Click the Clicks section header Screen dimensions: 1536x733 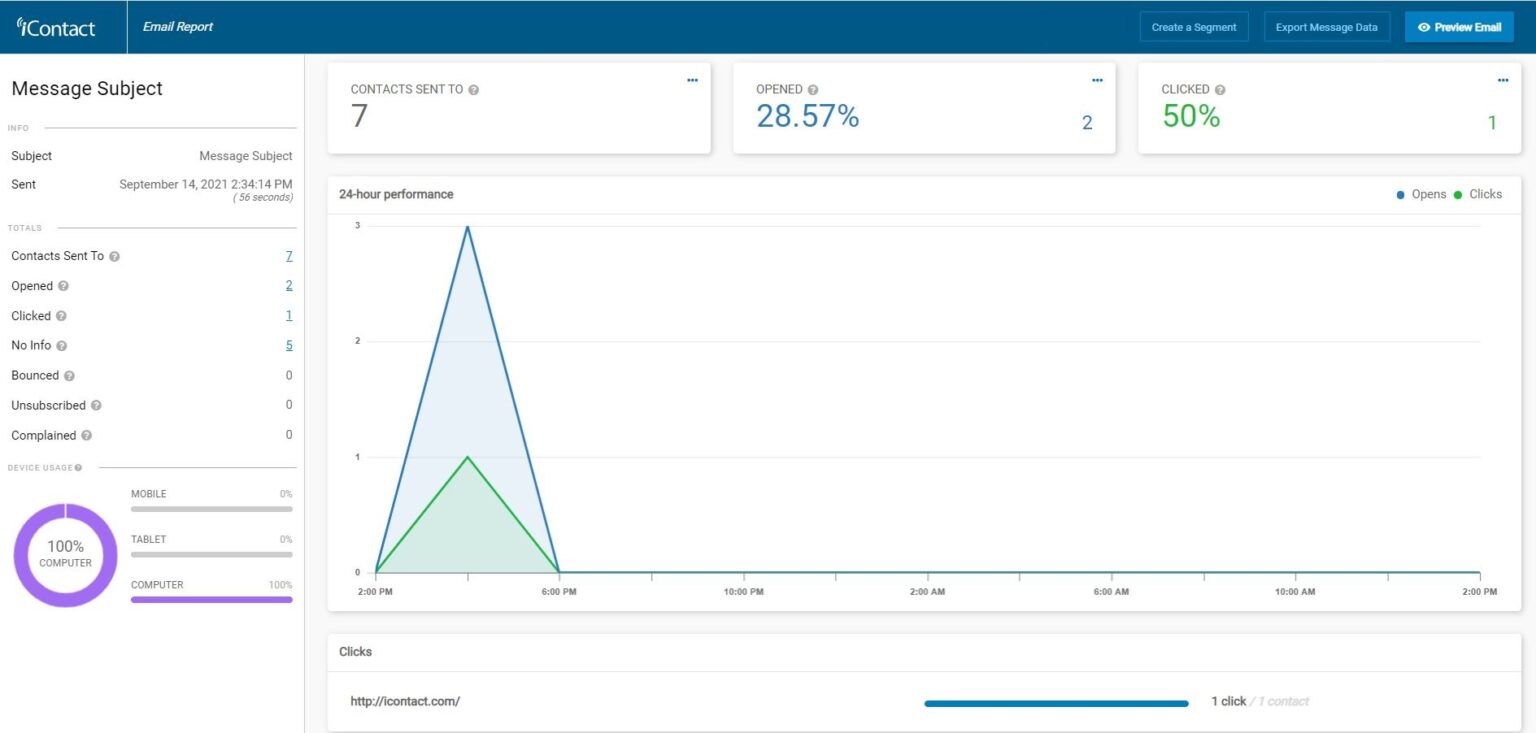click(356, 651)
